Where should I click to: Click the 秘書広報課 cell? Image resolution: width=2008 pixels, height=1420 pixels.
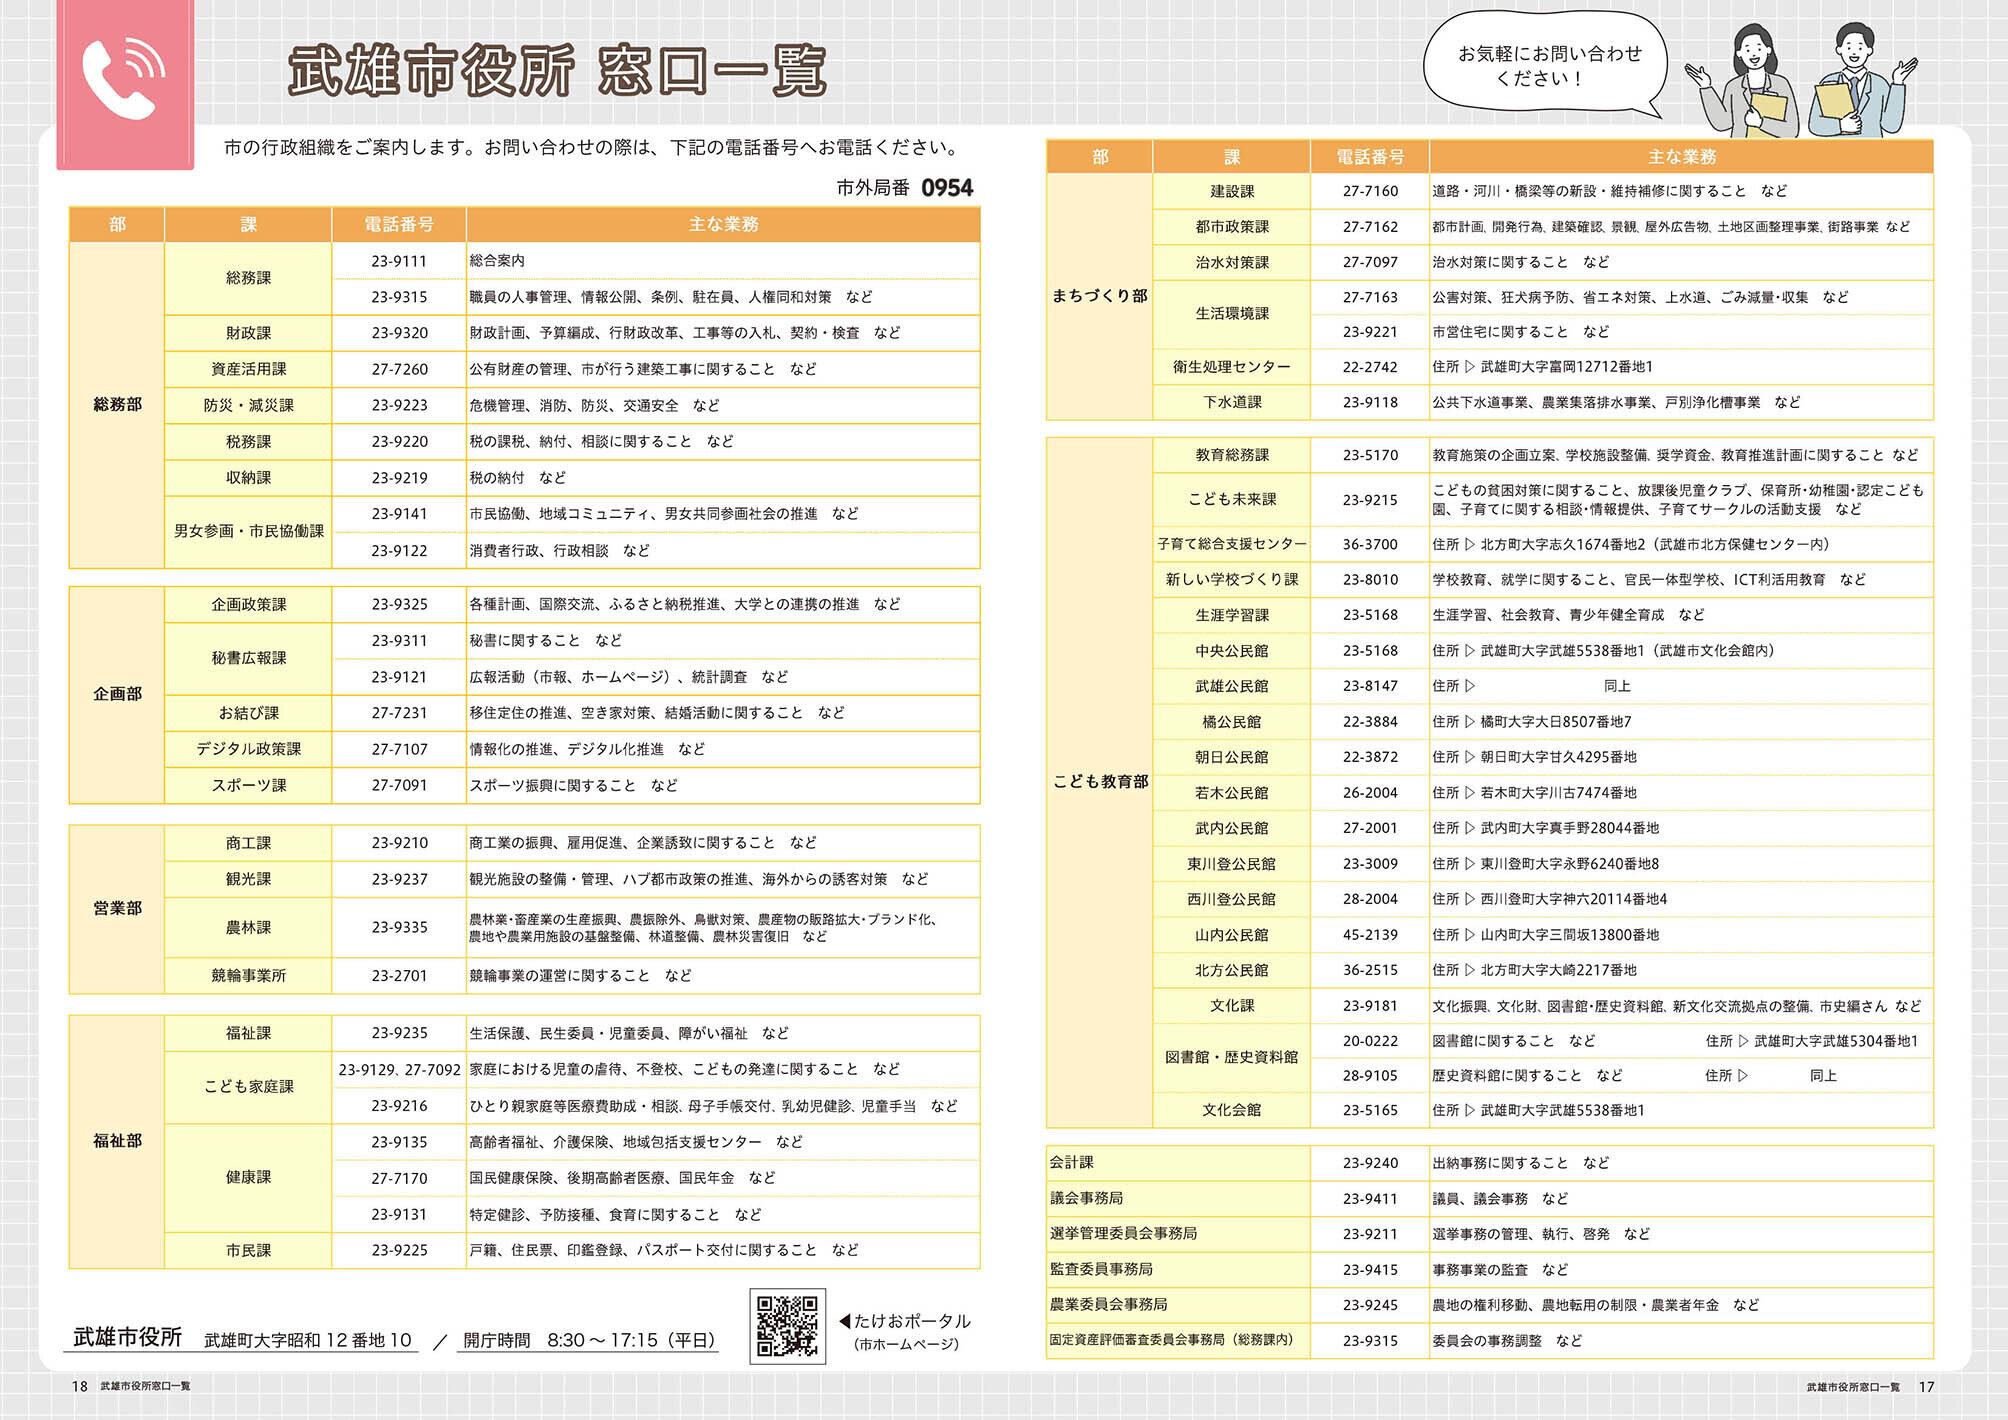point(248,658)
